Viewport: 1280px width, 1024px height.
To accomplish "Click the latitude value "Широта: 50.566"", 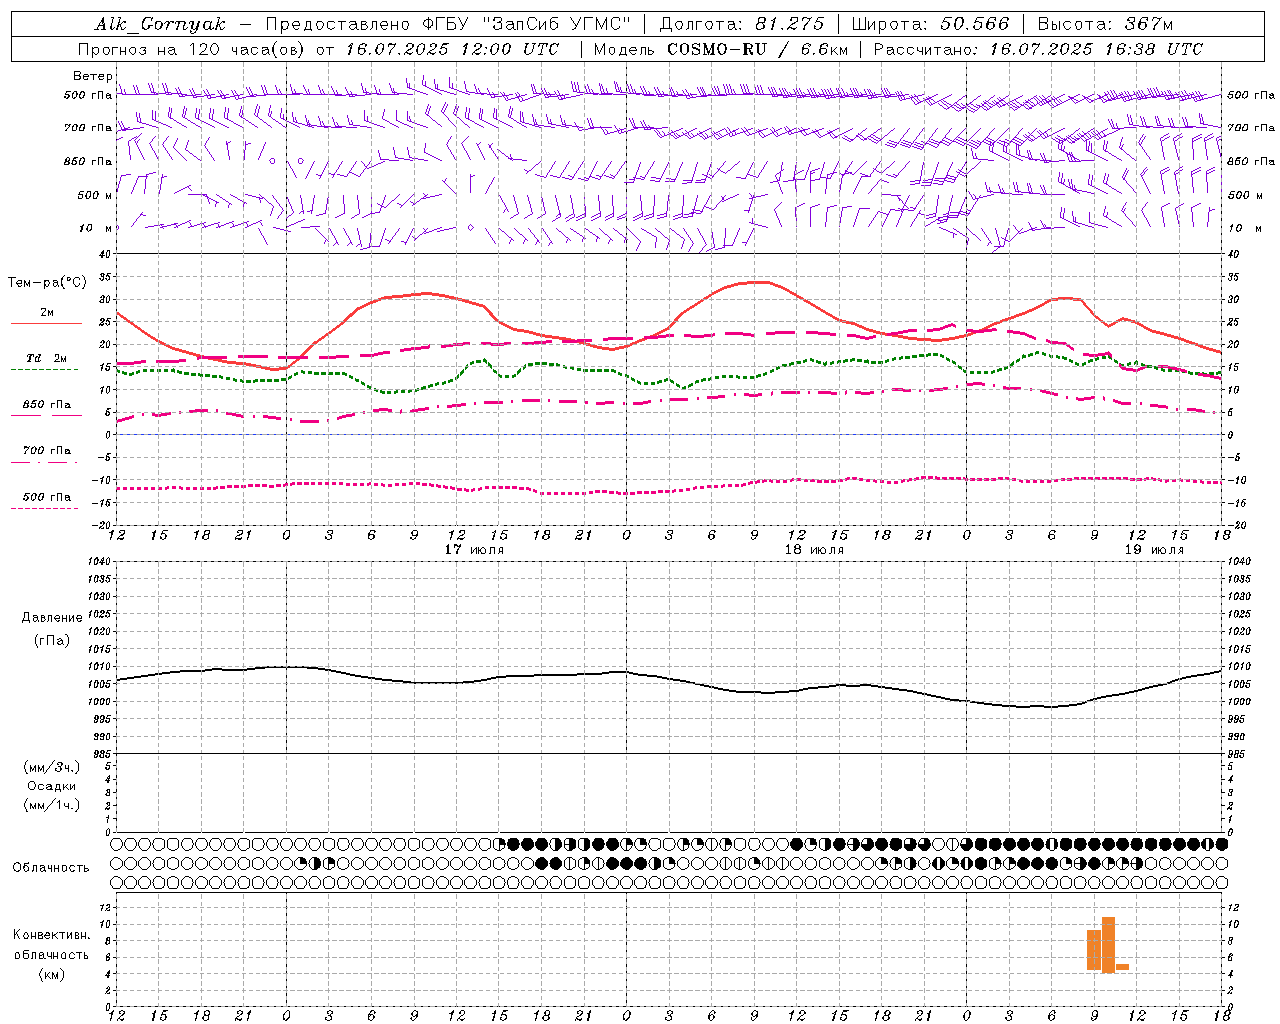I will point(930,24).
